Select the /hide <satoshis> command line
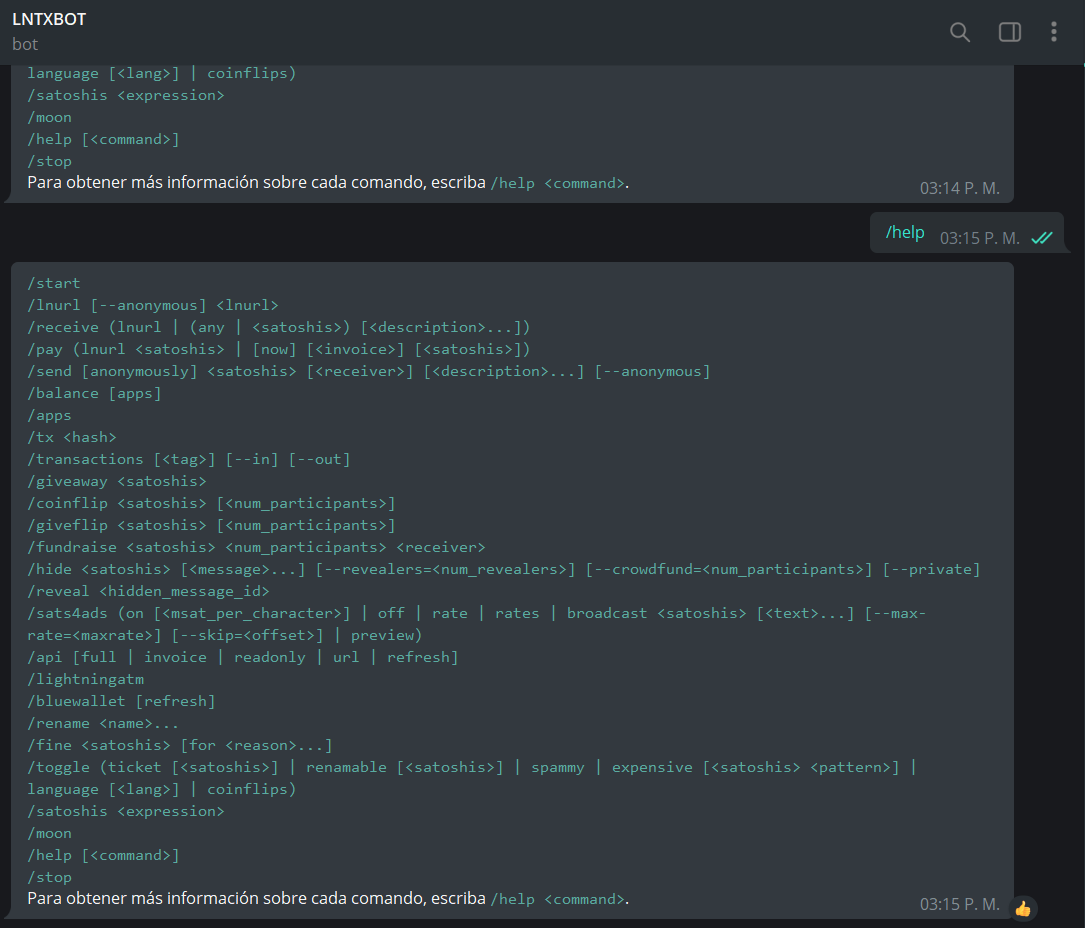The width and height of the screenshot is (1085, 928). (x=504, y=570)
